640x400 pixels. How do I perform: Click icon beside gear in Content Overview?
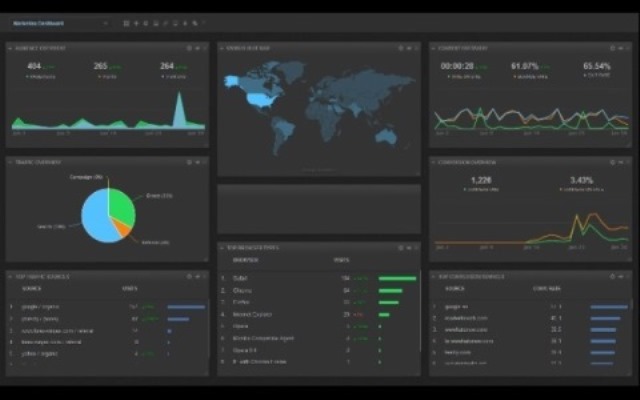[621, 48]
